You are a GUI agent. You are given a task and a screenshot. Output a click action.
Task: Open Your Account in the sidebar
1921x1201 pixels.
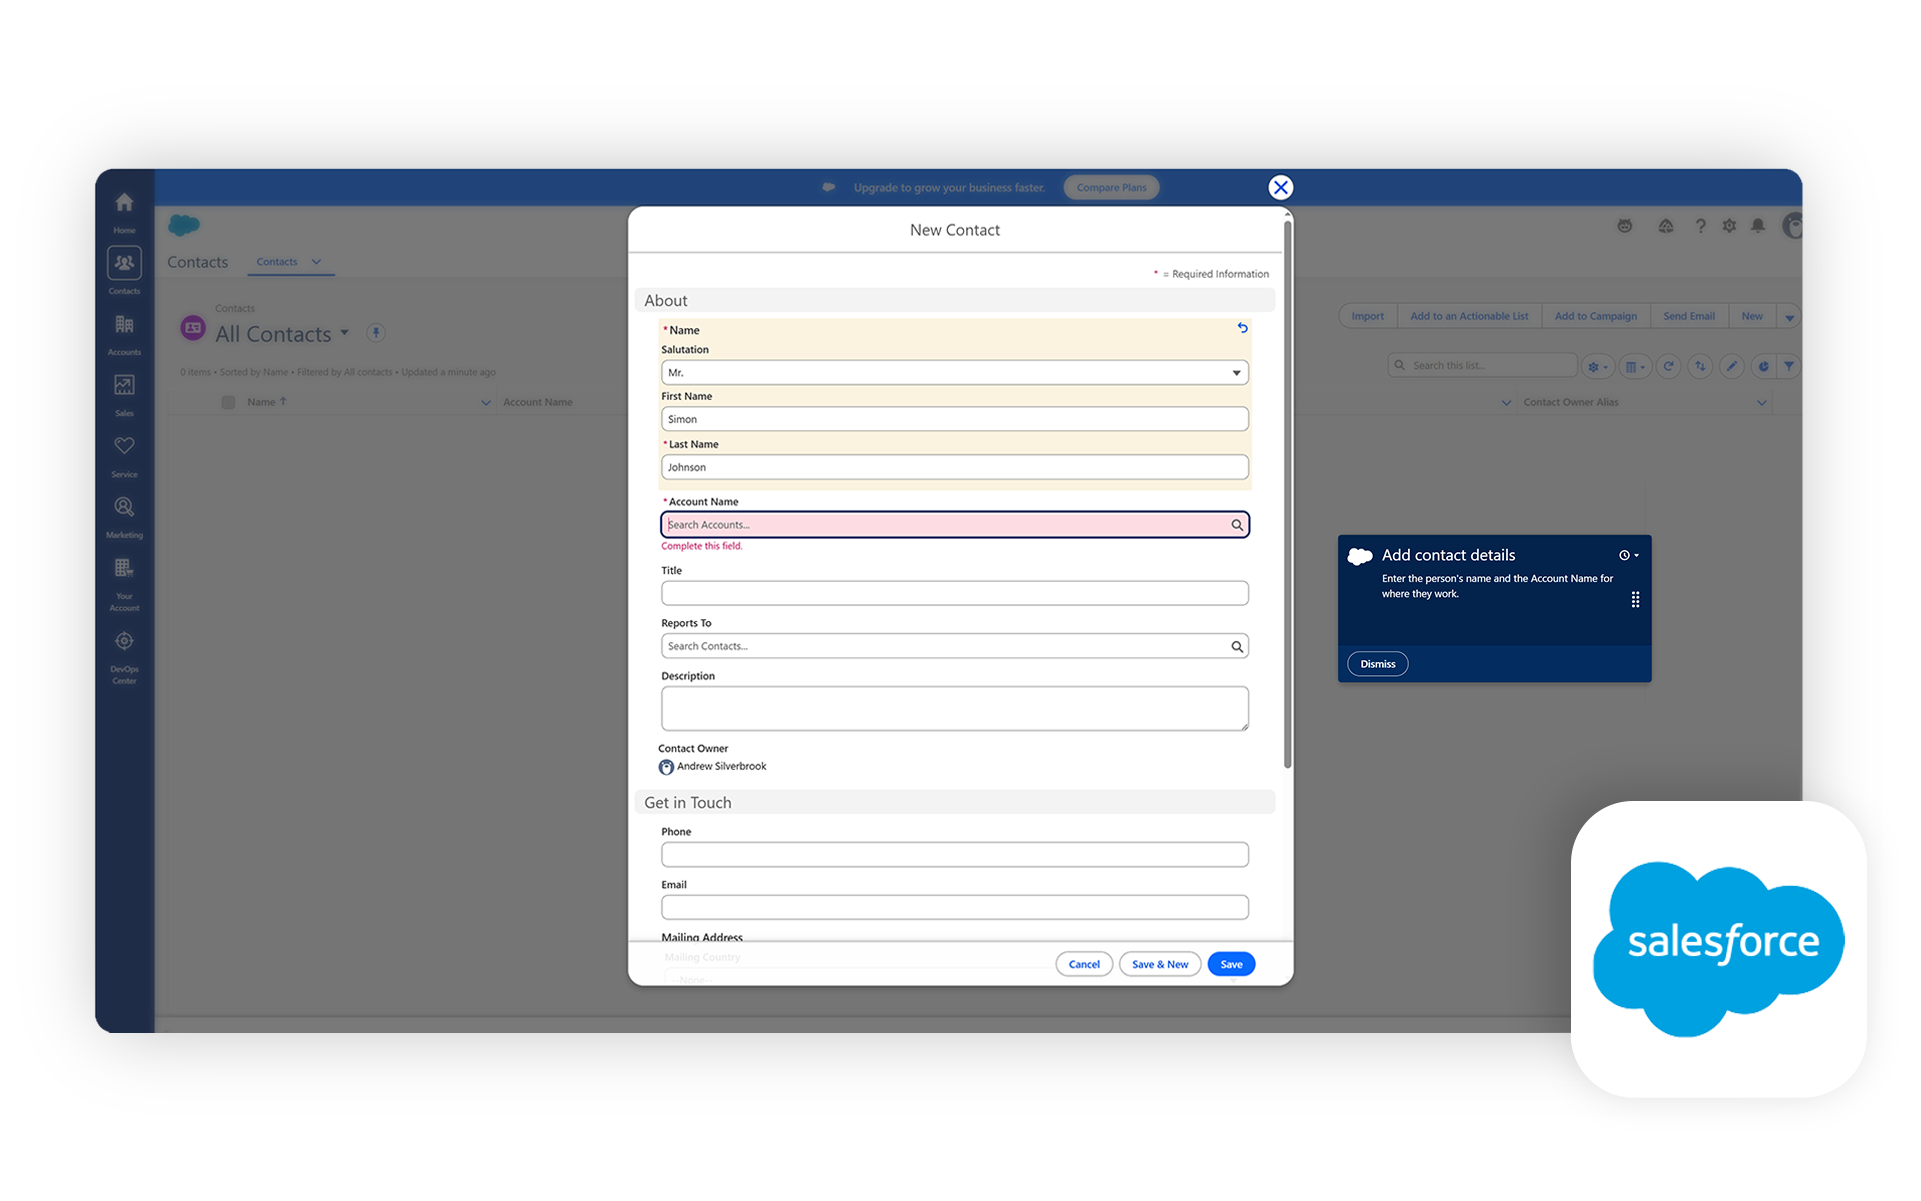pyautogui.click(x=124, y=583)
